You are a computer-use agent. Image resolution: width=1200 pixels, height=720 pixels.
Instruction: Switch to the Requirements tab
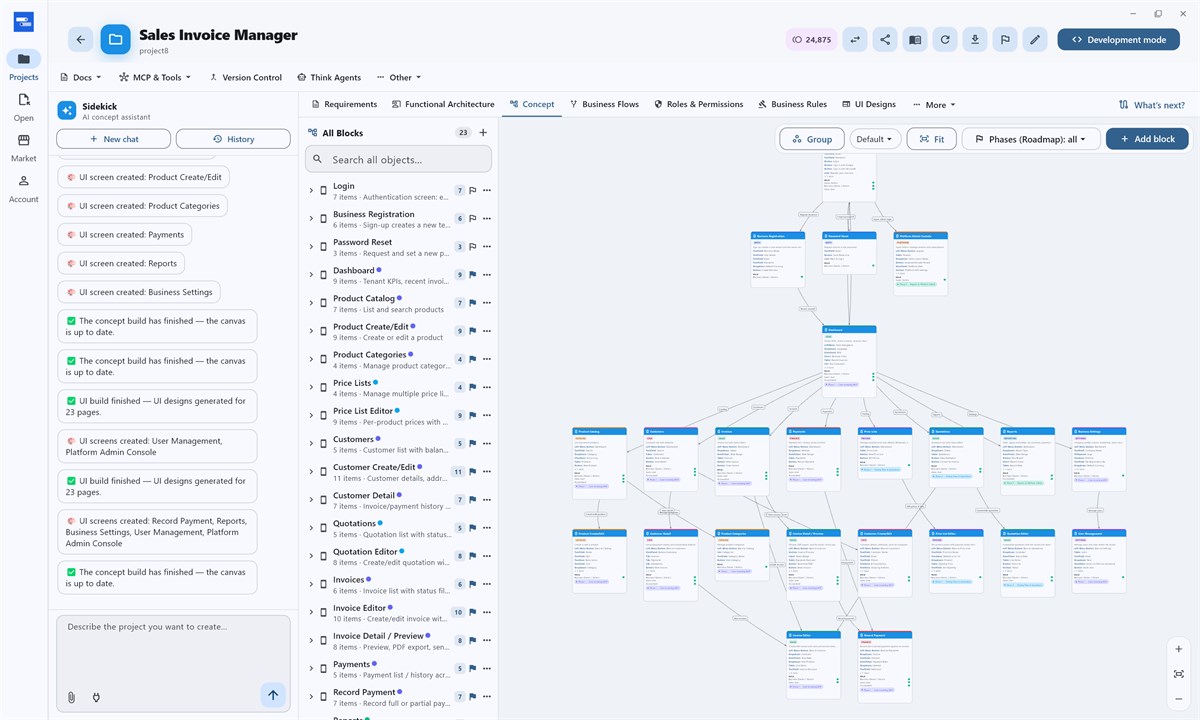pyautogui.click(x=344, y=104)
